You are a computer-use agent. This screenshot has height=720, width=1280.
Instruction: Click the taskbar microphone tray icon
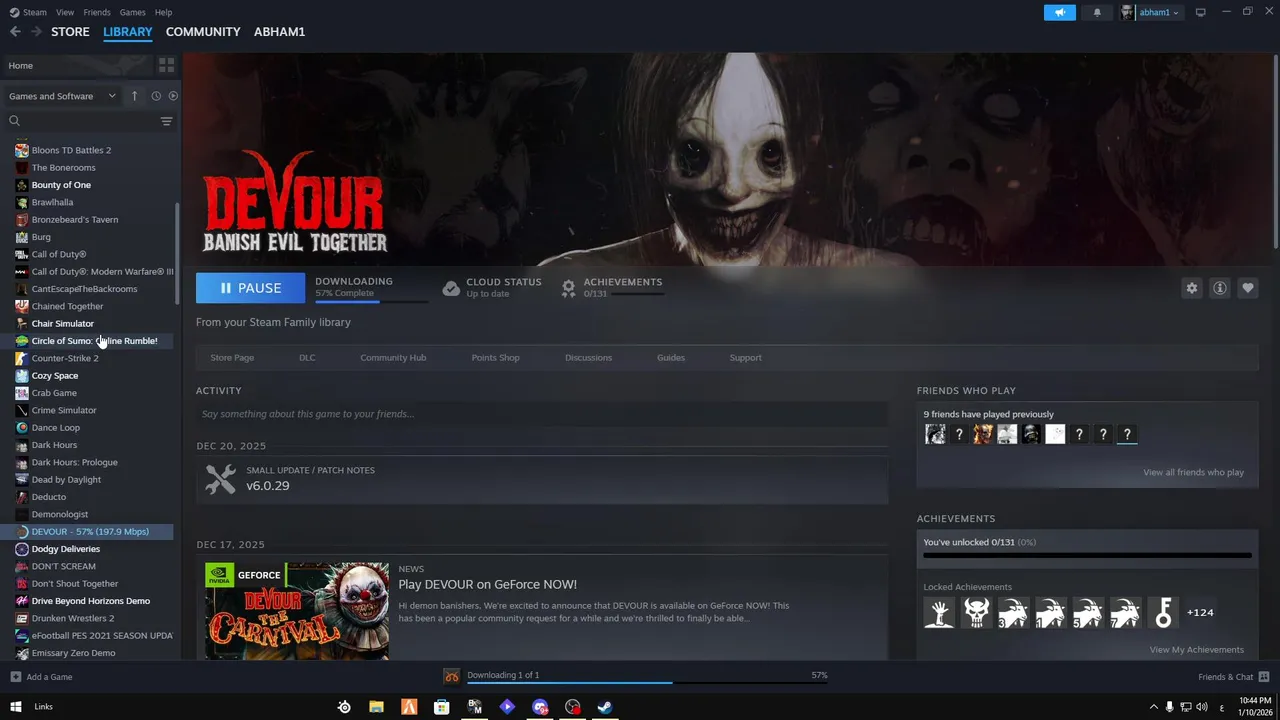click(1169, 707)
